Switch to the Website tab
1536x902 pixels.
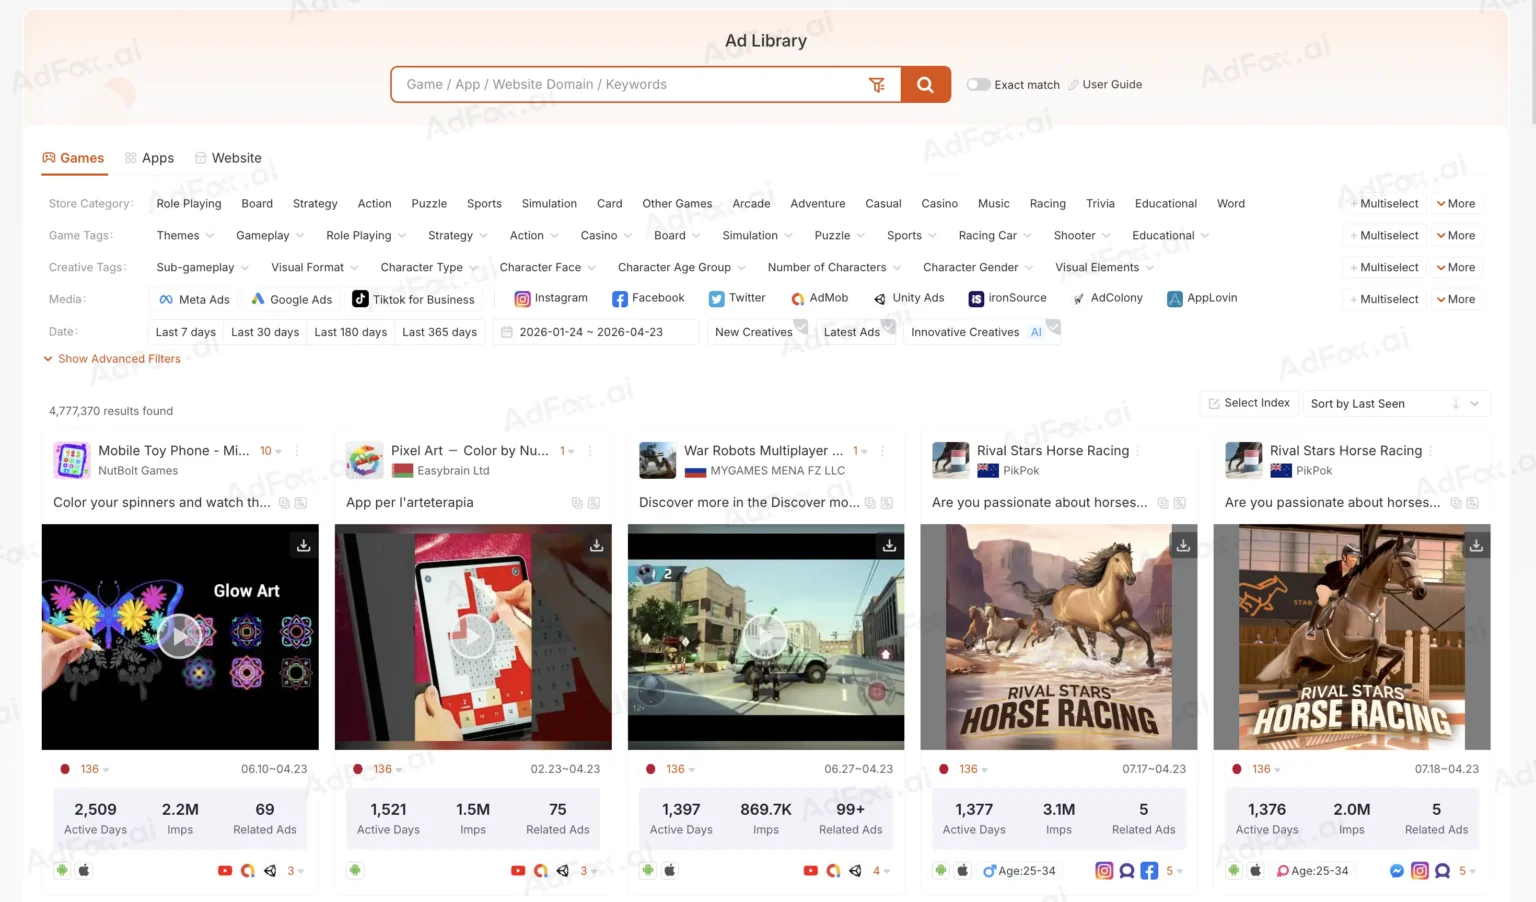[228, 158]
